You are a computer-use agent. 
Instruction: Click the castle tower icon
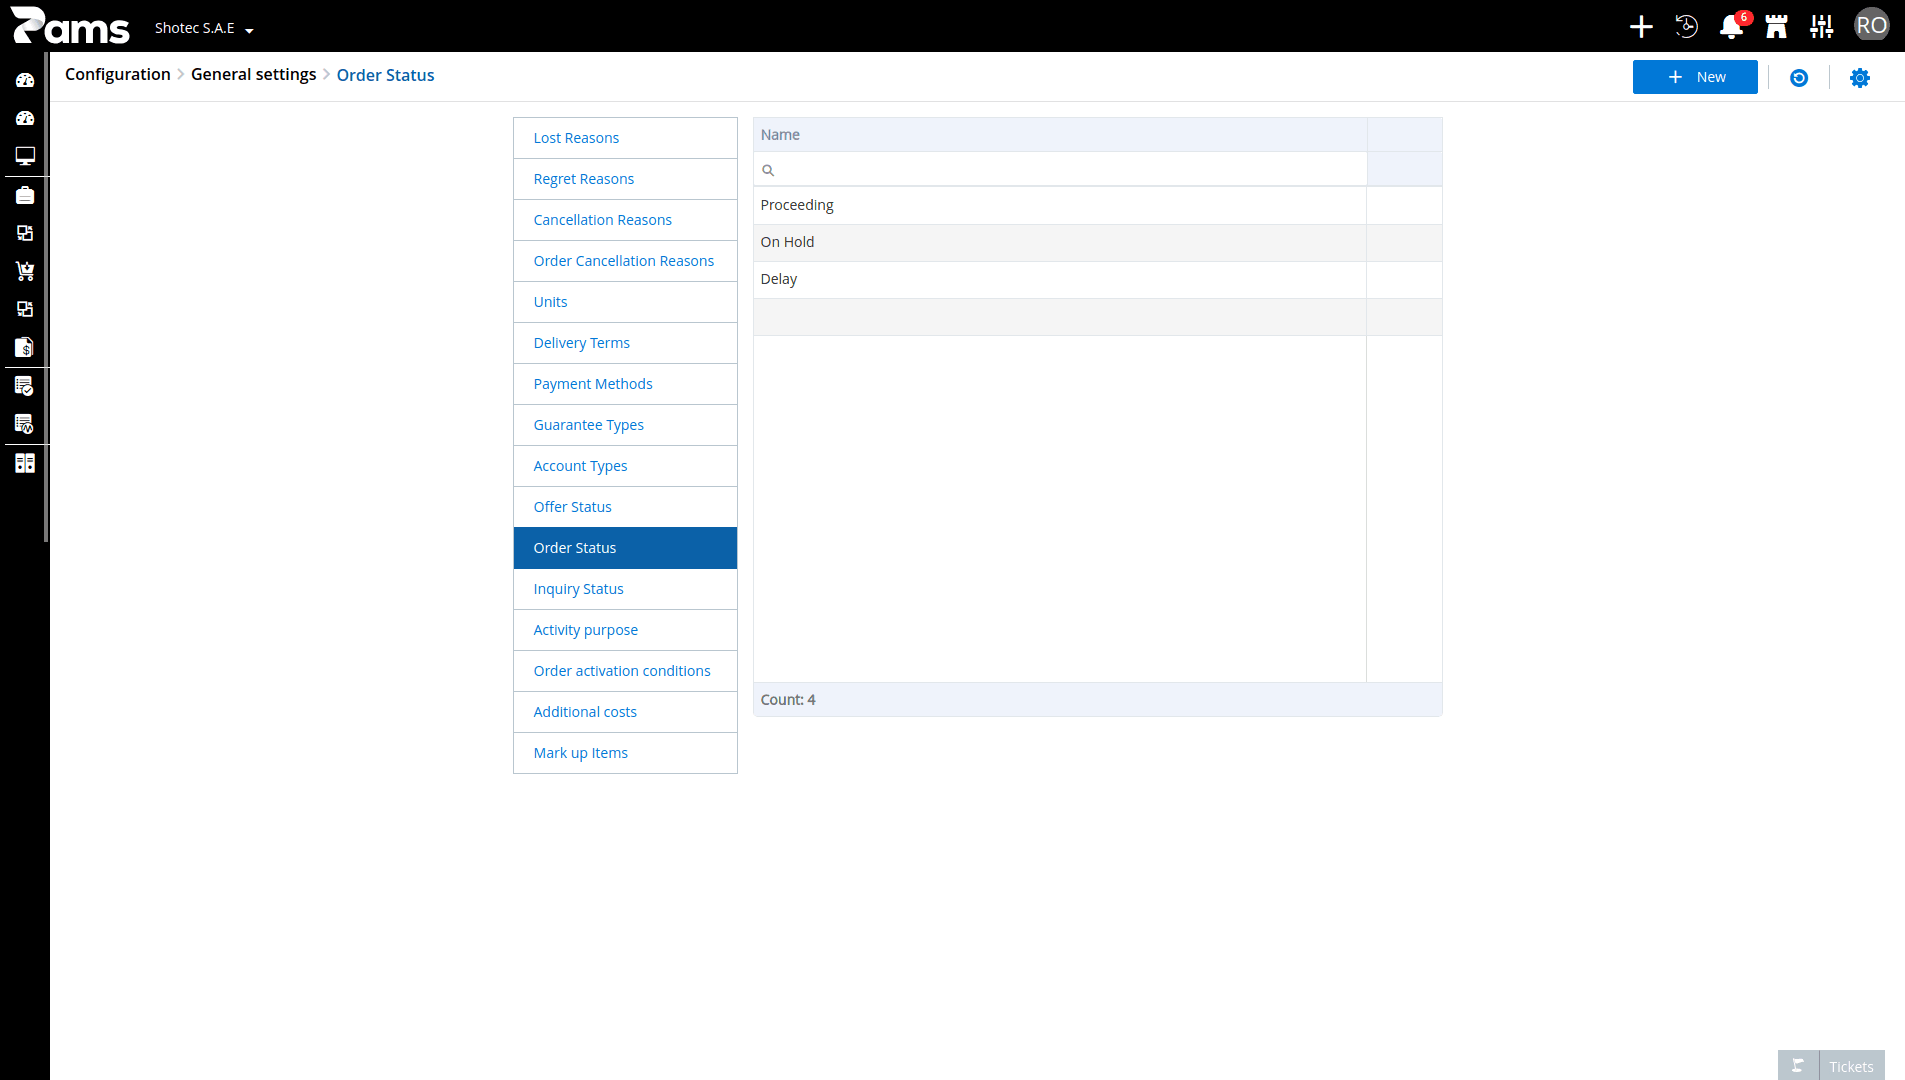tap(1776, 27)
